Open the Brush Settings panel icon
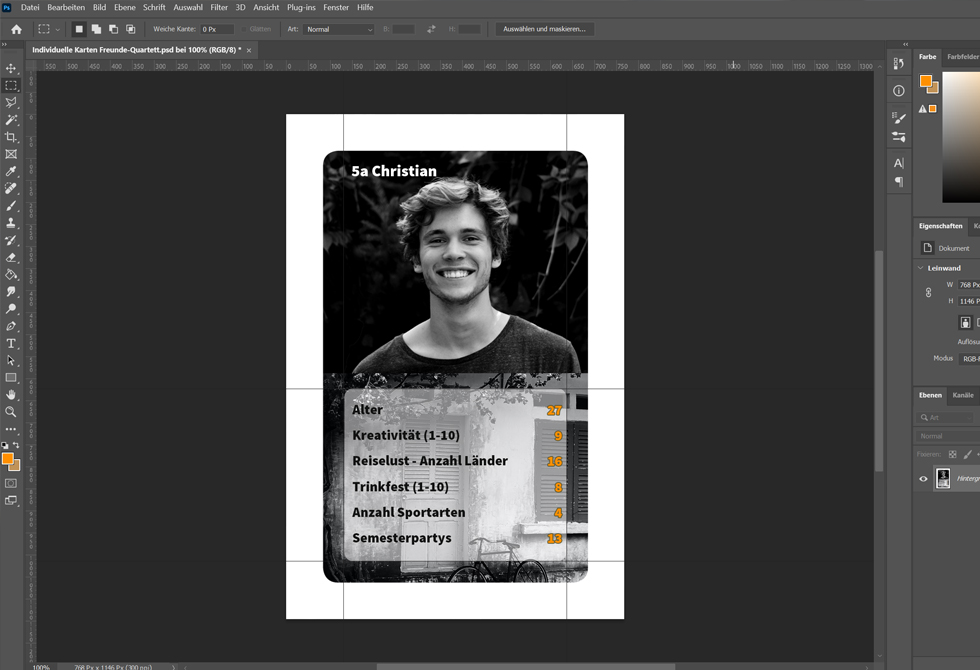Screen dimensions: 980x670 point(899,118)
